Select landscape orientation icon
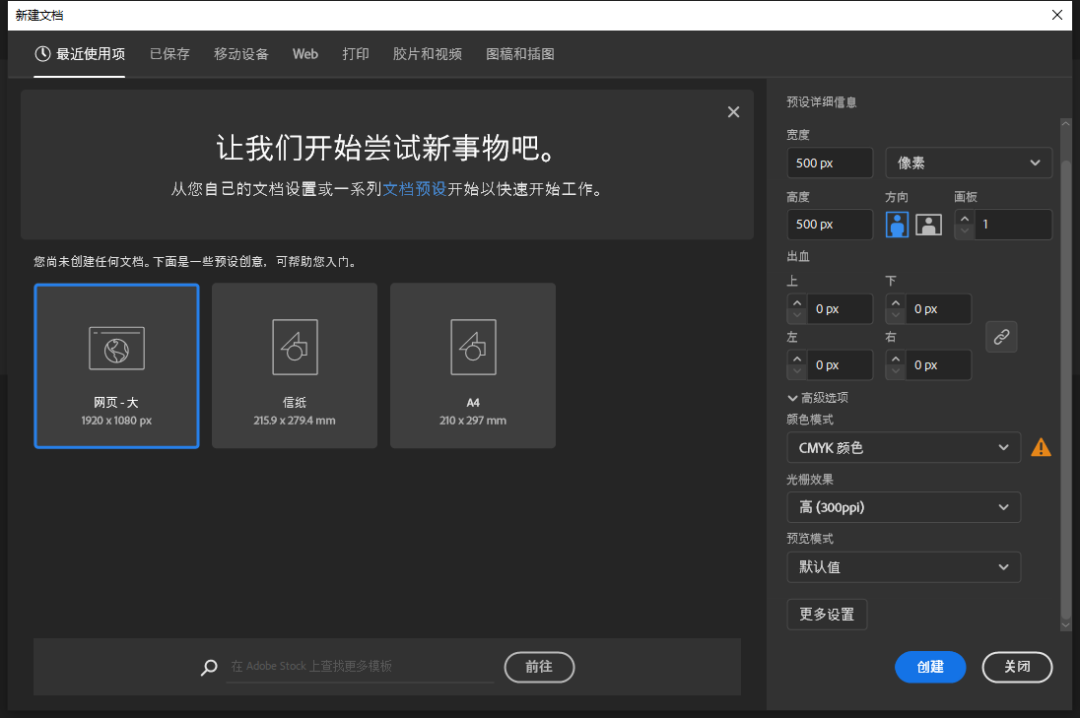 click(x=929, y=225)
